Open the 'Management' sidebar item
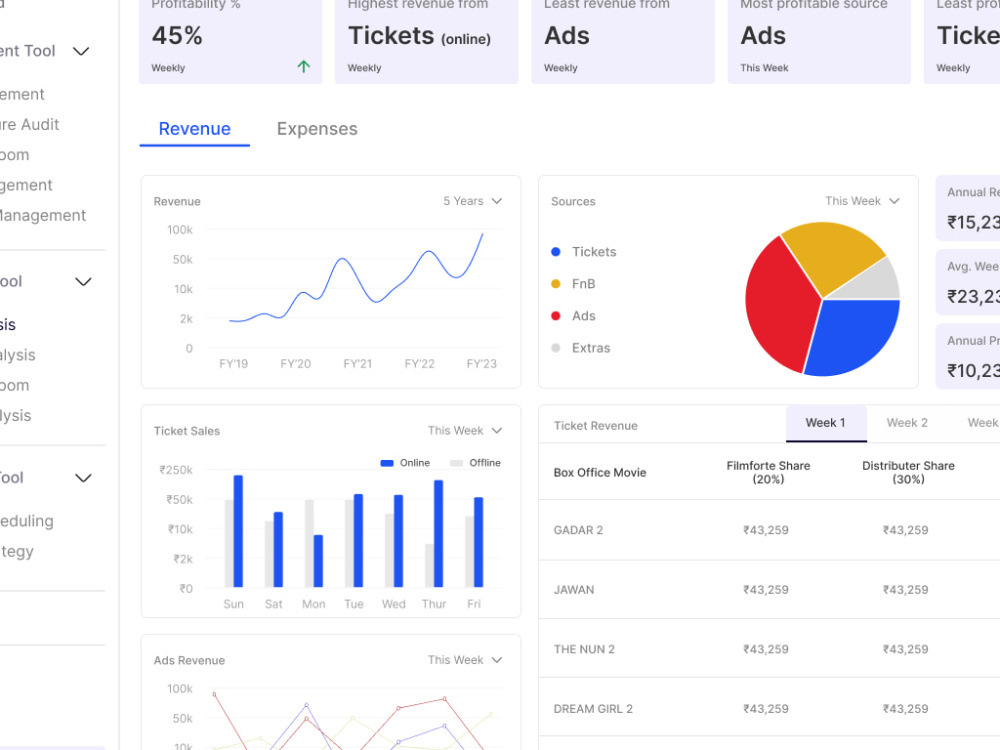 click(x=43, y=216)
